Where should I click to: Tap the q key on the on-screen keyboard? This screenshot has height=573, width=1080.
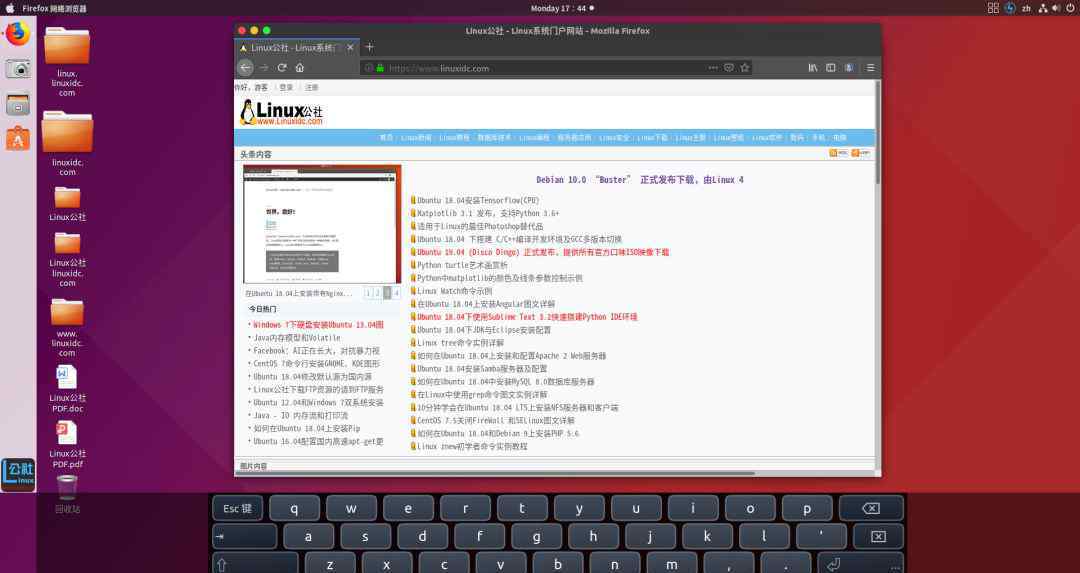(294, 508)
